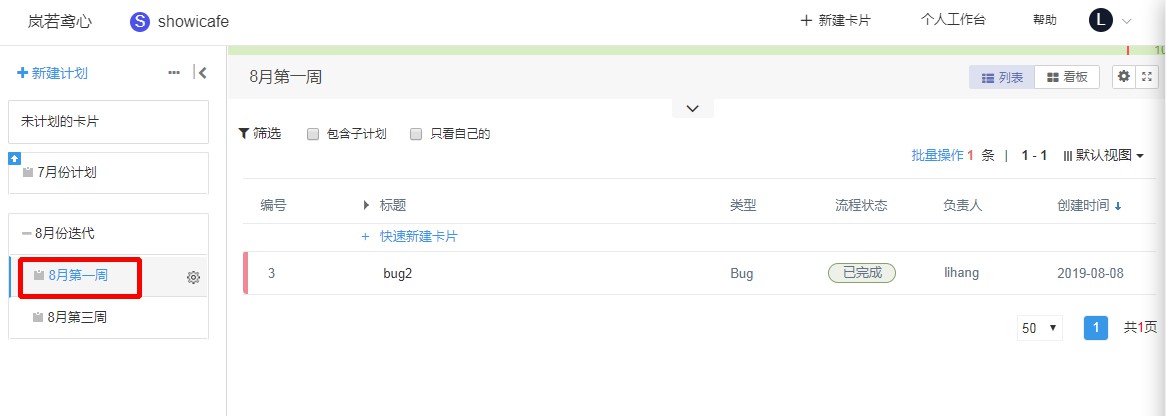Switch to the 看板 board view
Screen dimensions: 1166x416
click(1067, 77)
